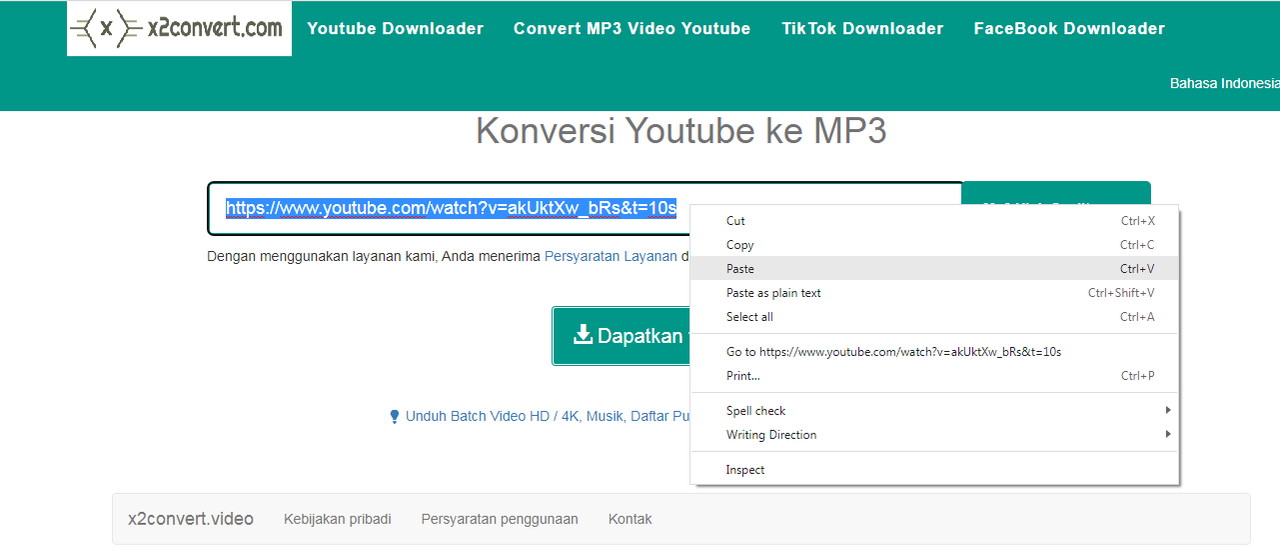Choose Inspect from context menu
This screenshot has height=549, width=1280.
click(x=935, y=470)
